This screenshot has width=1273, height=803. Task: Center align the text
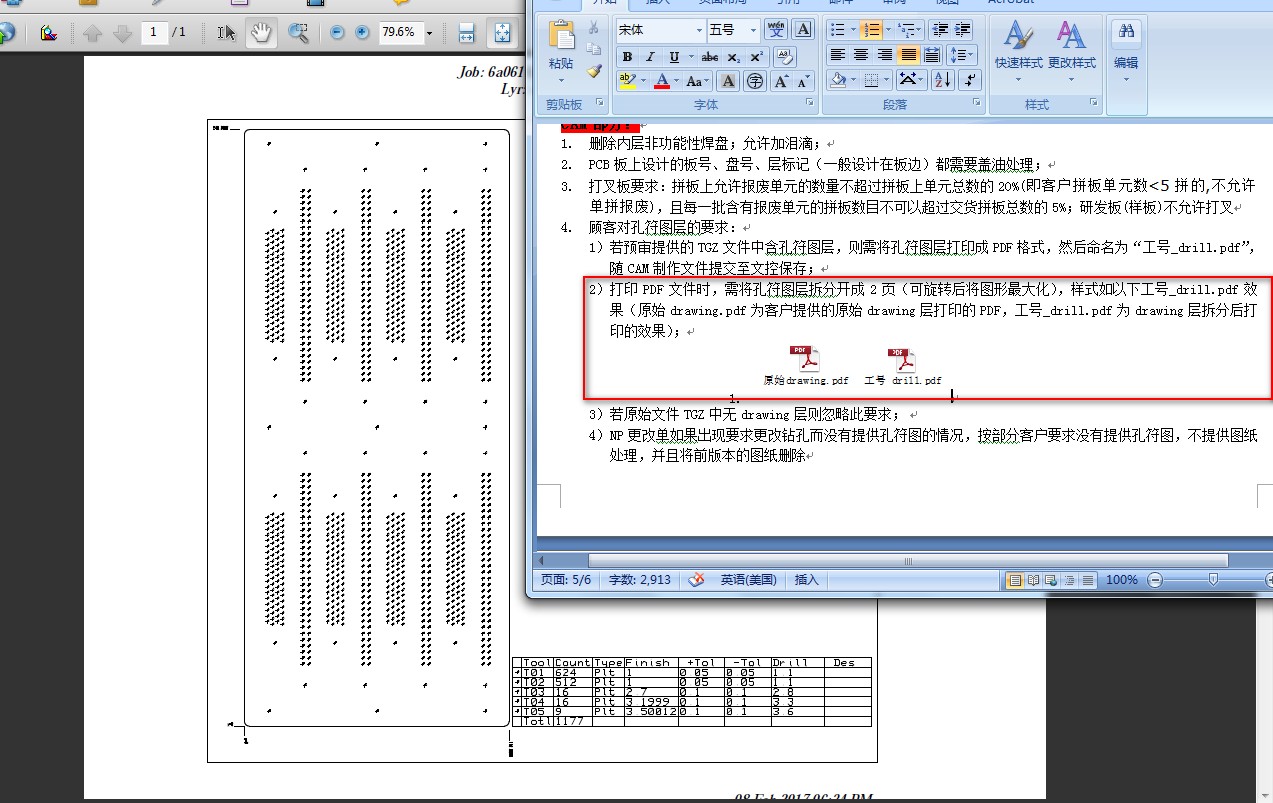(861, 55)
